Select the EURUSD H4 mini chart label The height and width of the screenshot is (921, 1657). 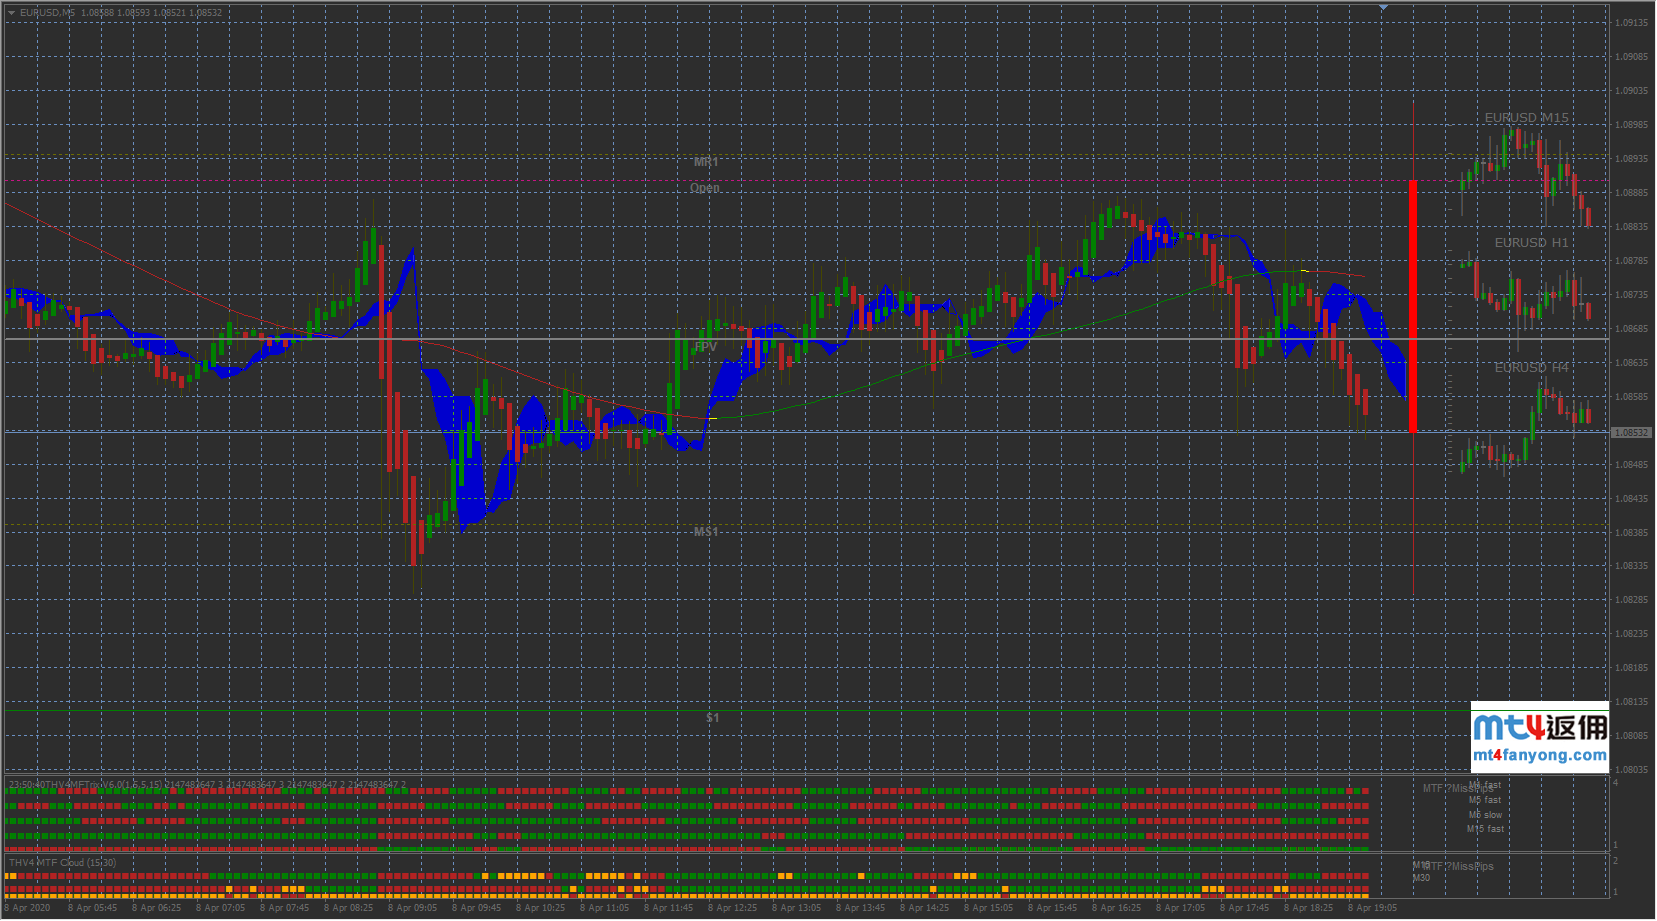coord(1531,368)
